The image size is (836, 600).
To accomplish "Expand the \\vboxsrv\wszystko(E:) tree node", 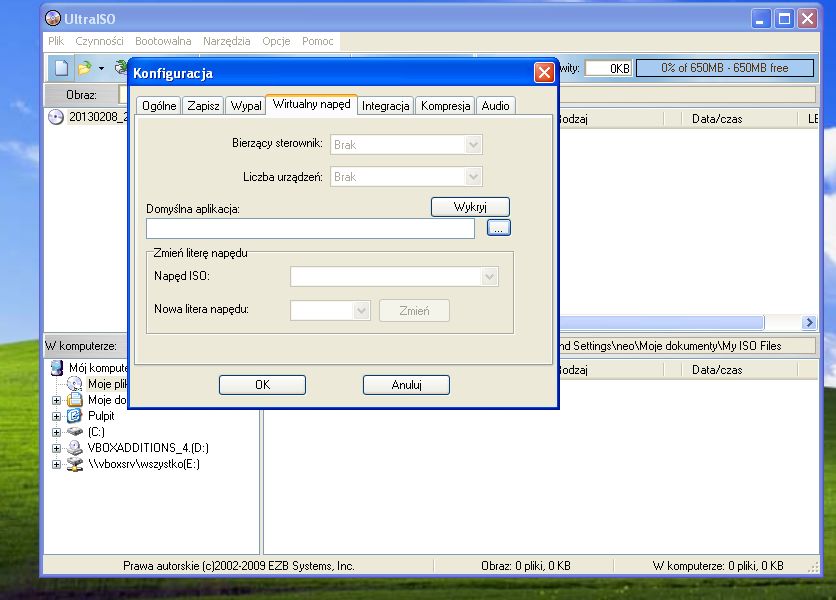I will [57, 464].
